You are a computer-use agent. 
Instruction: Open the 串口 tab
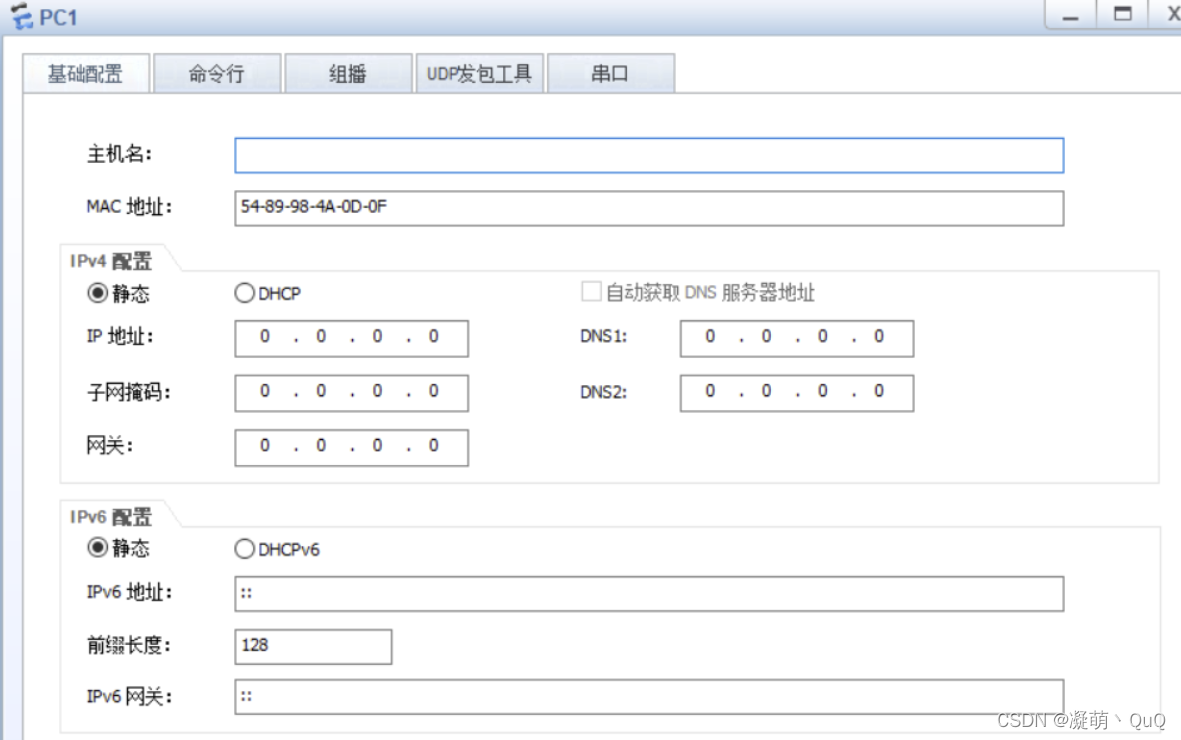(610, 74)
